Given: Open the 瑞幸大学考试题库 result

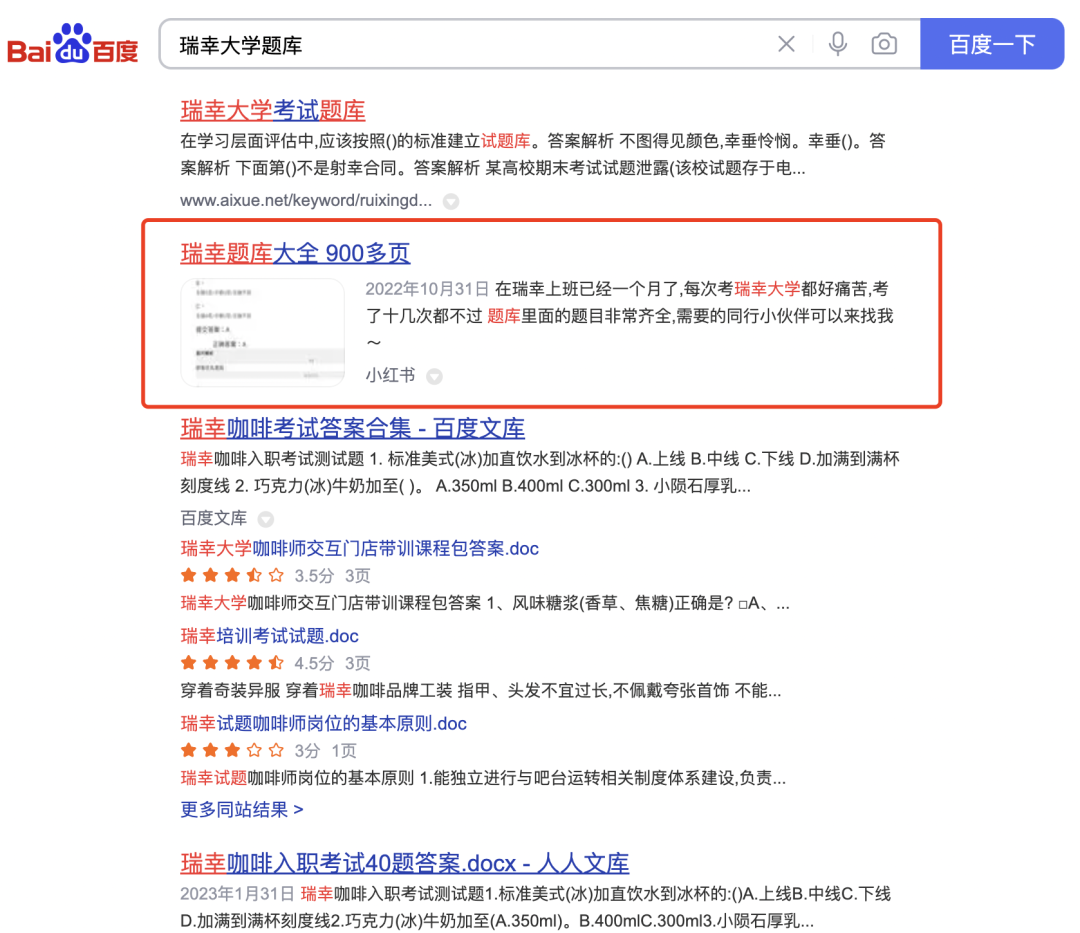Looking at the screenshot, I should pos(273,111).
